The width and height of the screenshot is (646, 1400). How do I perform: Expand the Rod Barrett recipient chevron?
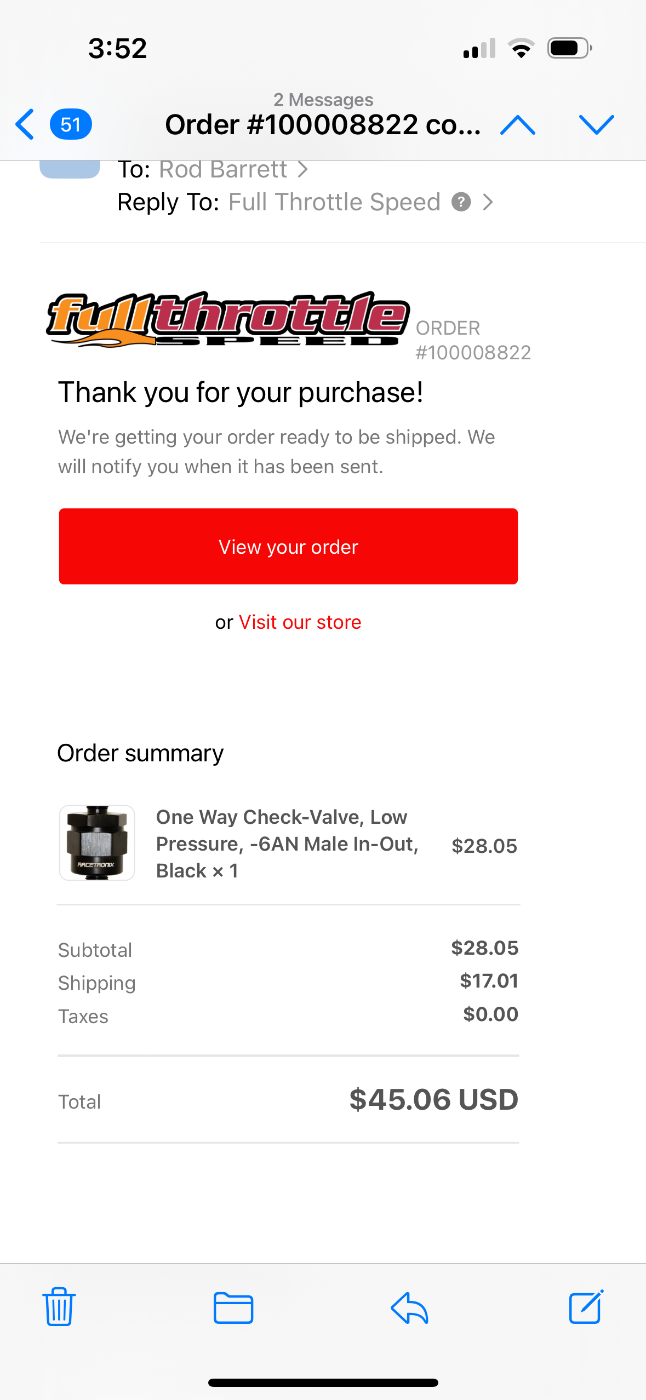tap(302, 170)
